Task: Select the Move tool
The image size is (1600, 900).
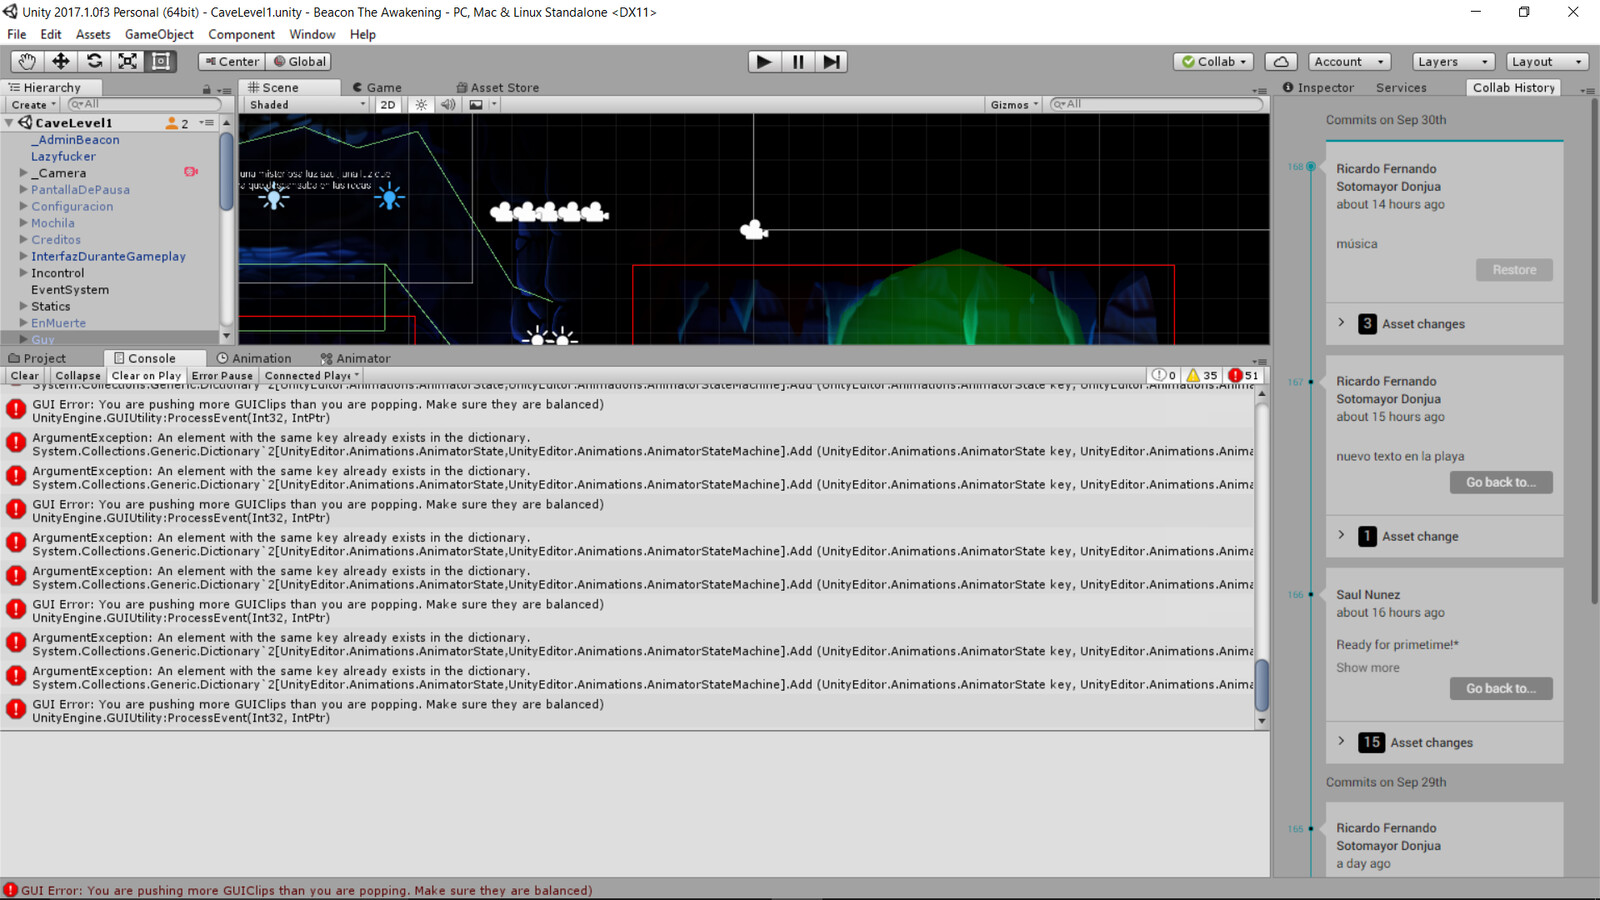Action: [60, 61]
